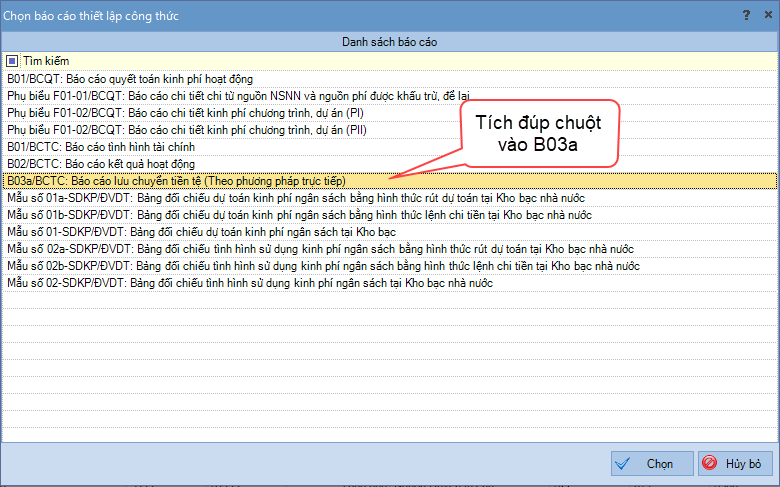The width and height of the screenshot is (780, 487).
Task: Select B01/BCQT báo cáo quyết toán kinh phí
Action: [x=130, y=78]
